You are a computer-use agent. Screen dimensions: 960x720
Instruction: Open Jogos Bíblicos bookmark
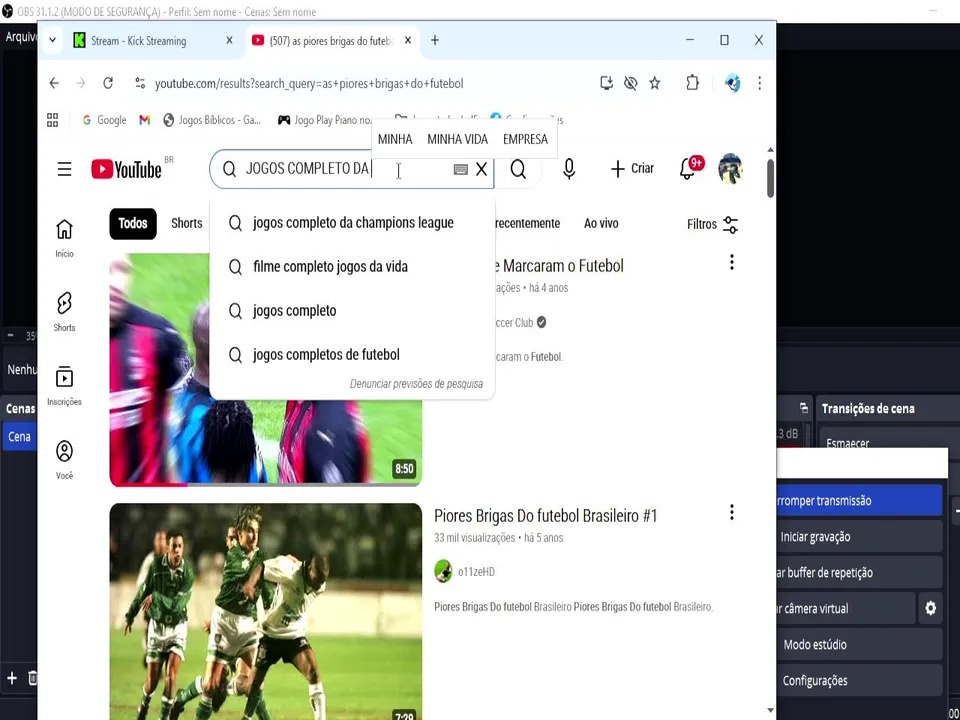(212, 120)
